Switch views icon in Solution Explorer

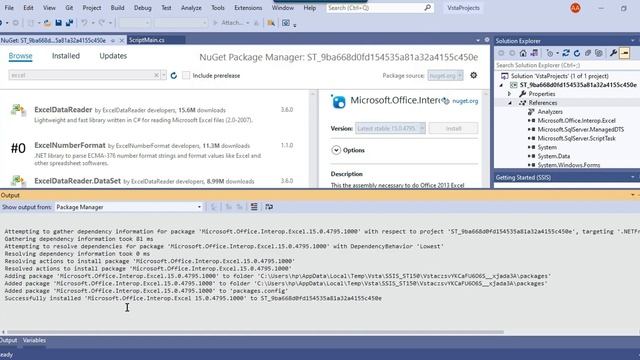[x=534, y=53]
